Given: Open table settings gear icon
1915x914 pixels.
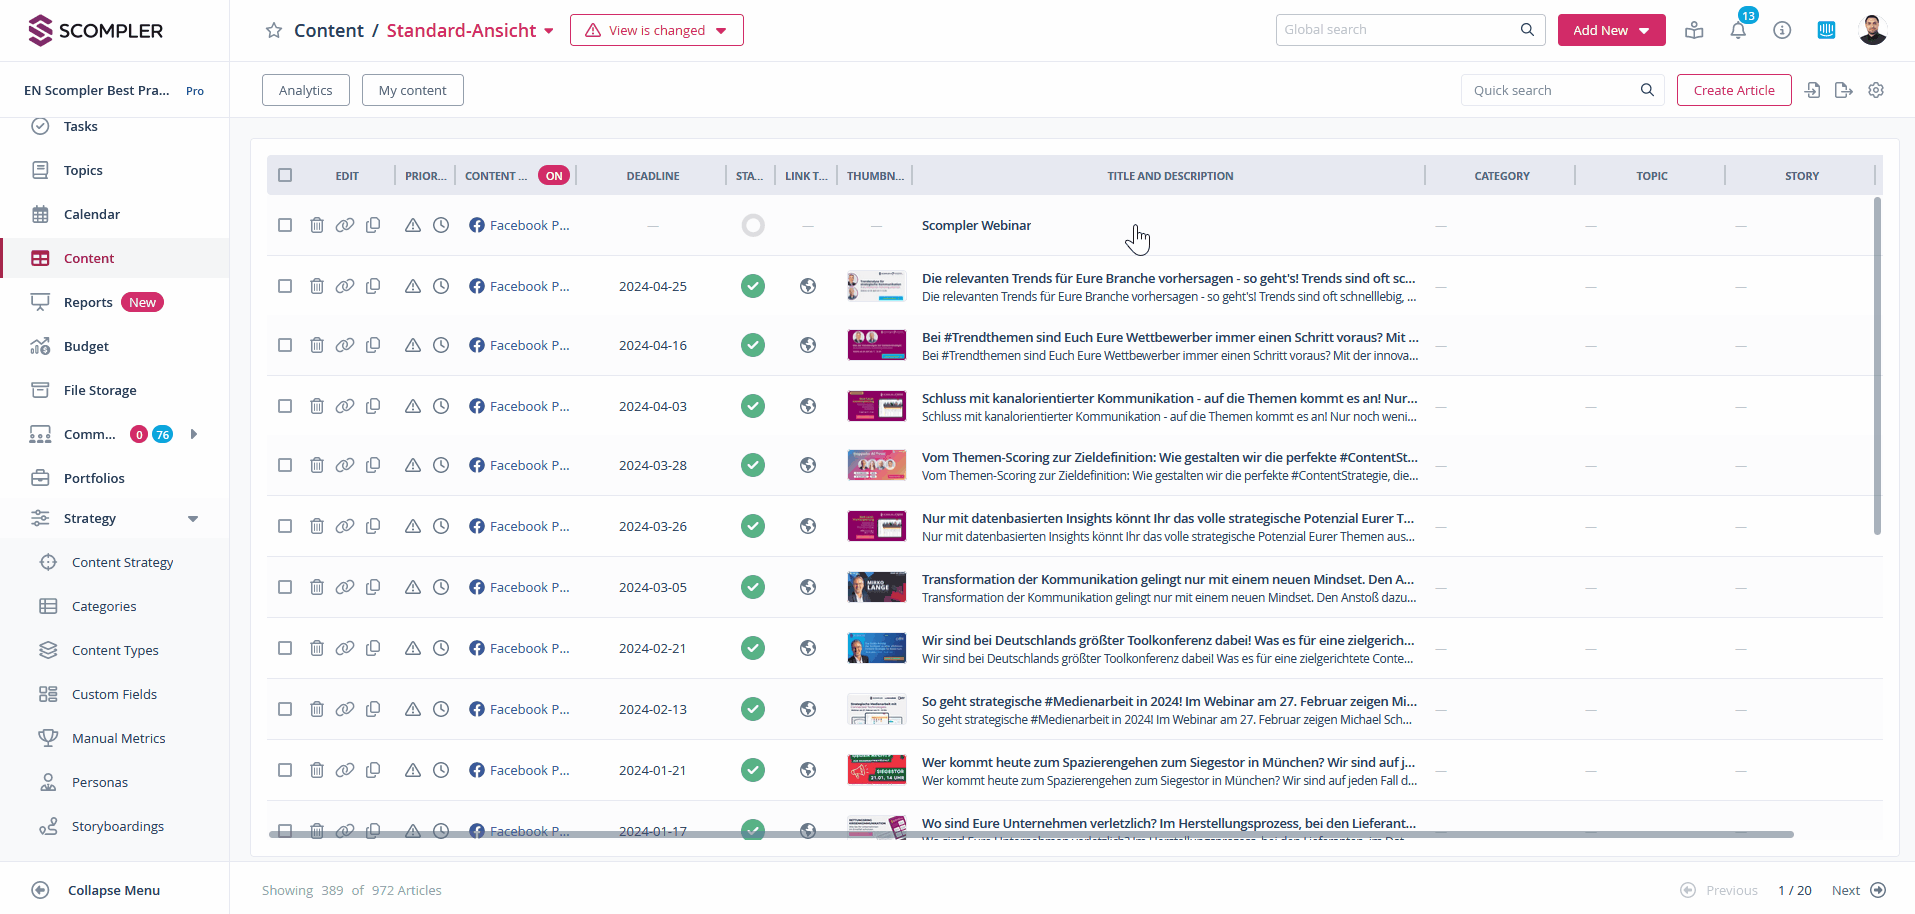Looking at the screenshot, I should coord(1876,90).
